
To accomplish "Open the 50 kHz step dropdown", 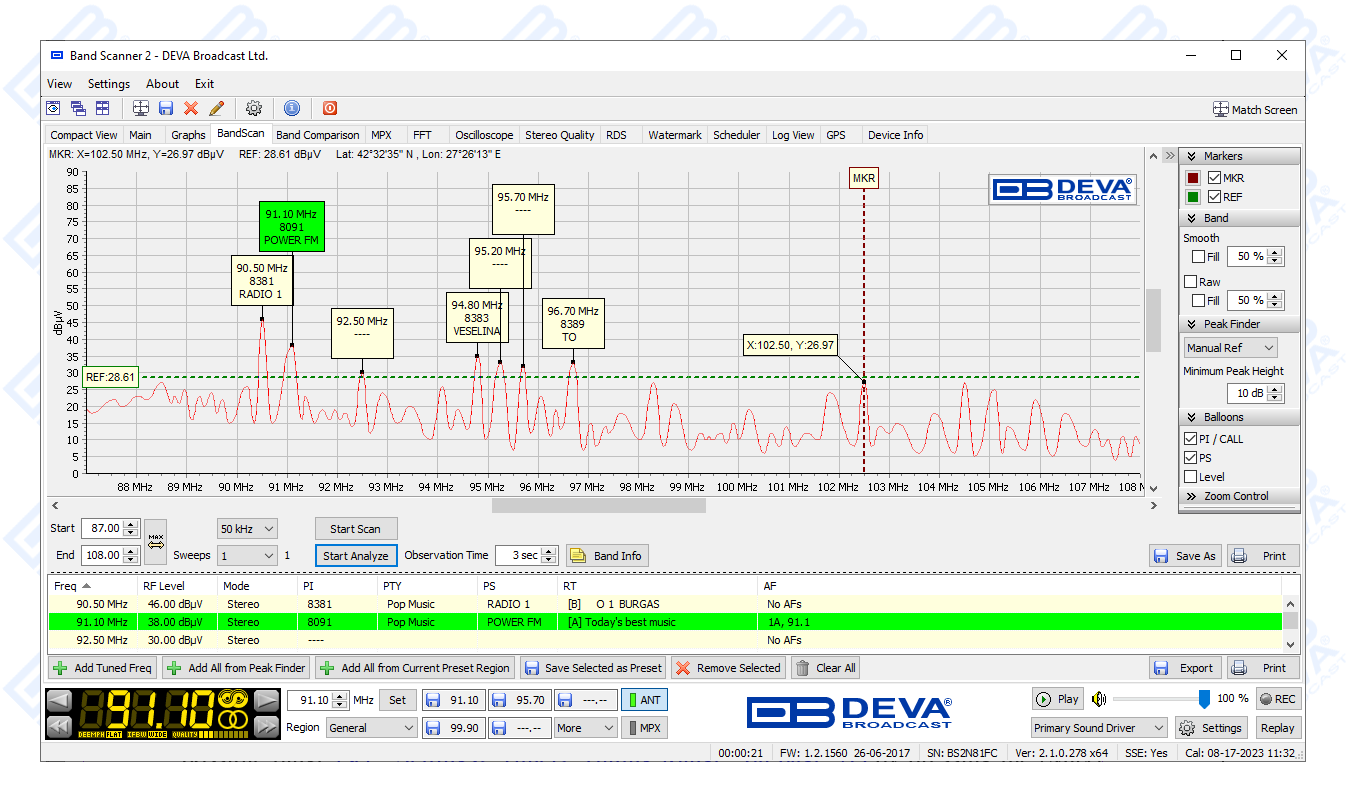I will pos(247,528).
